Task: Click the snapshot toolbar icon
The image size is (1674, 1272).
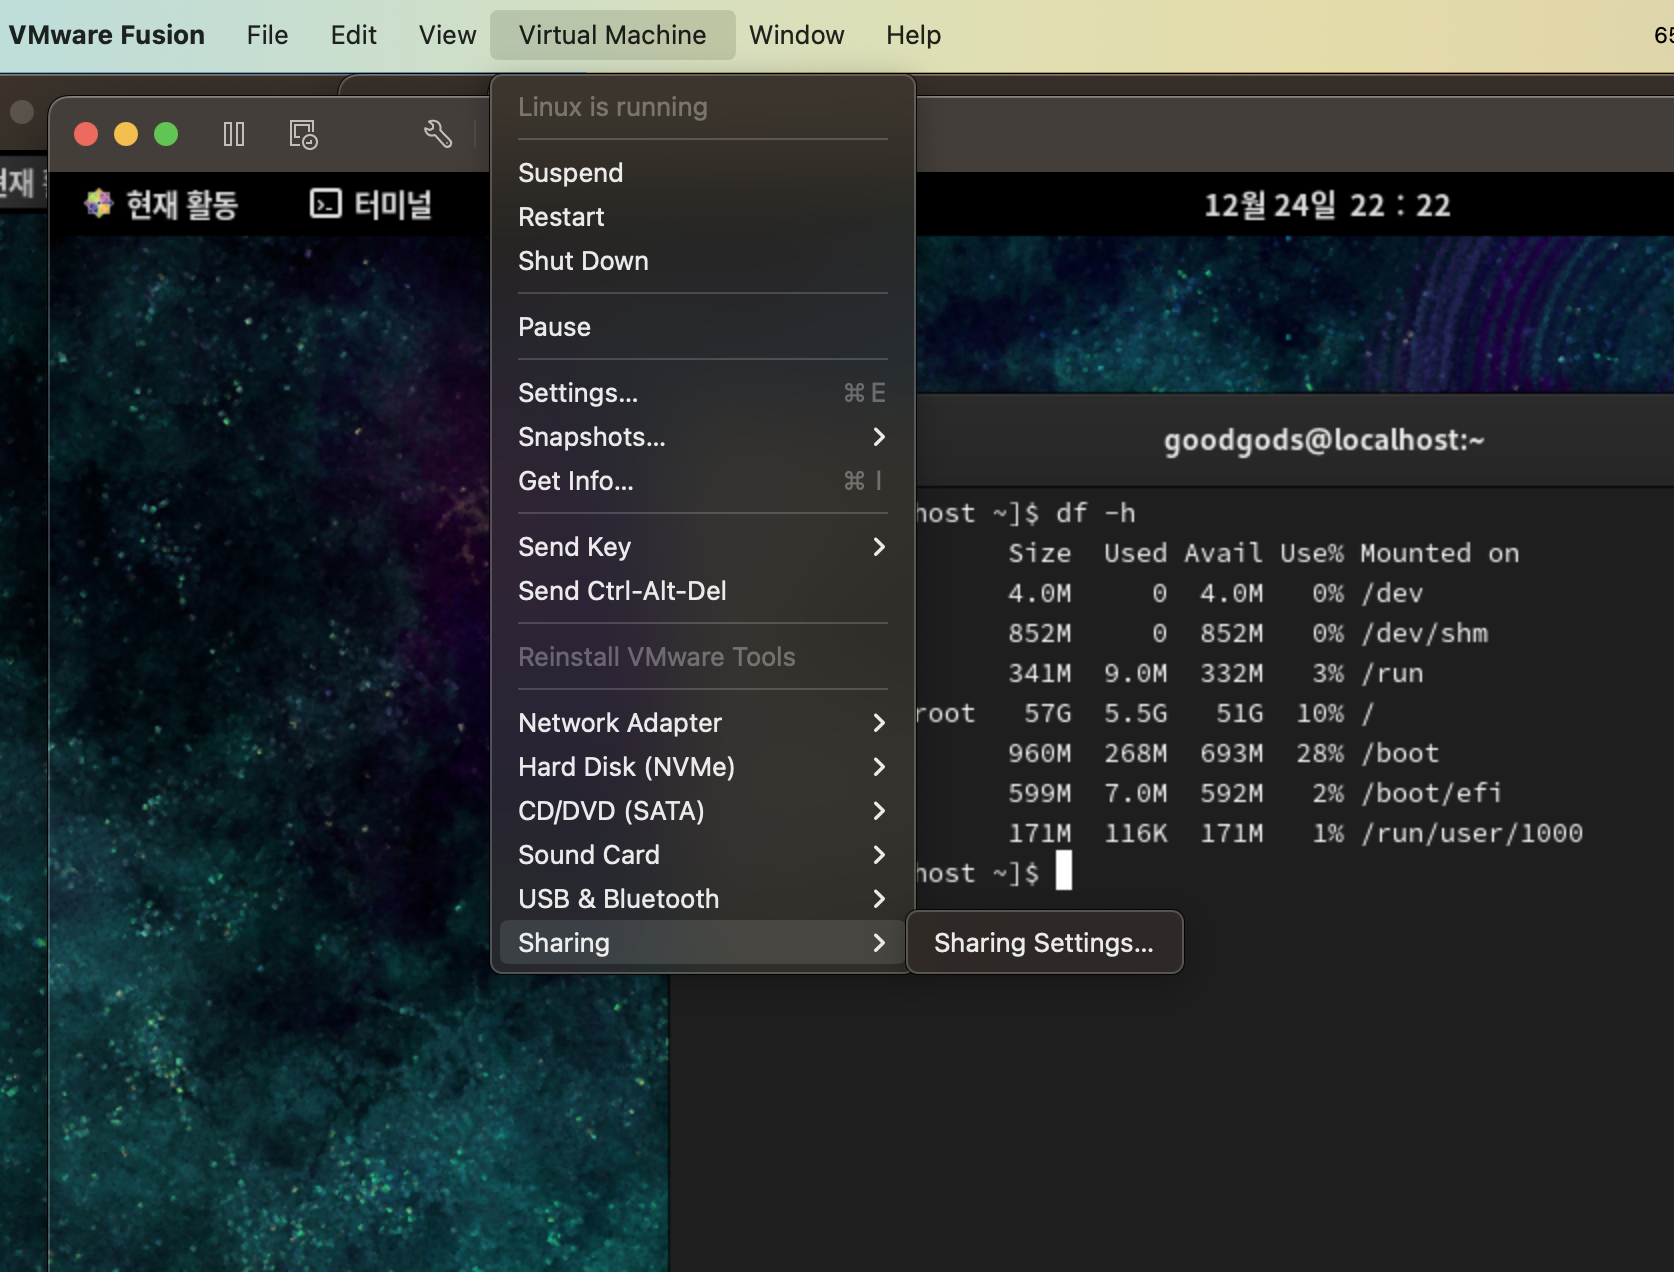Action: (x=303, y=134)
